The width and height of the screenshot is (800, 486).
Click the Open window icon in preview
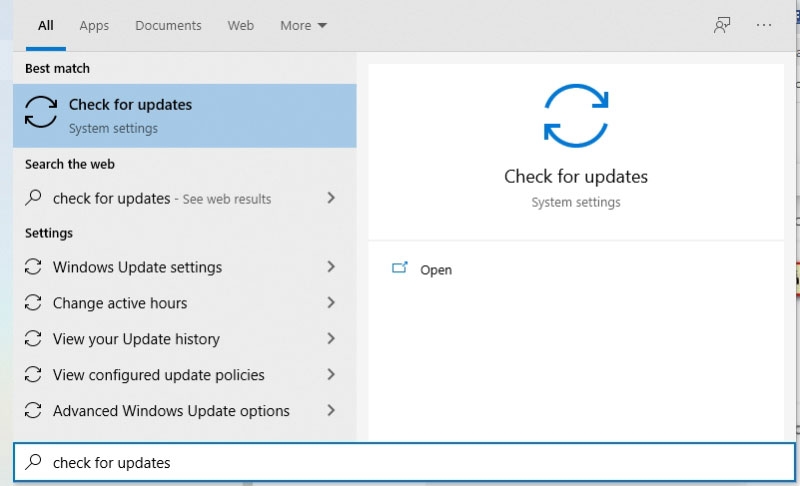[x=399, y=268]
